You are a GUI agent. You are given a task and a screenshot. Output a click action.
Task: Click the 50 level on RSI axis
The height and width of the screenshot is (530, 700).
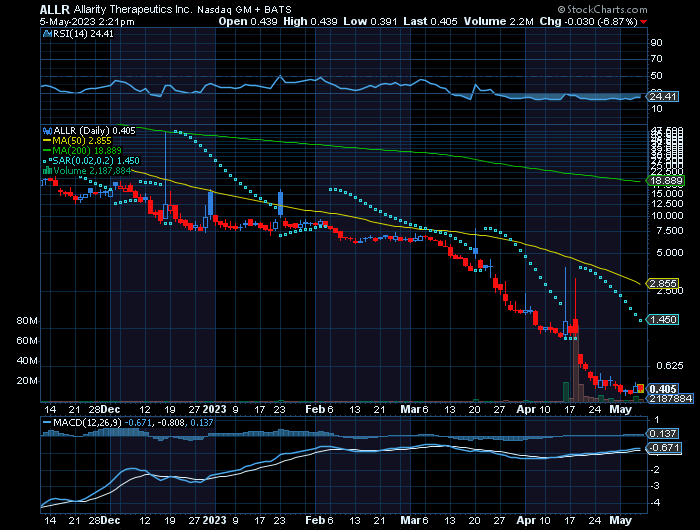(x=656, y=76)
